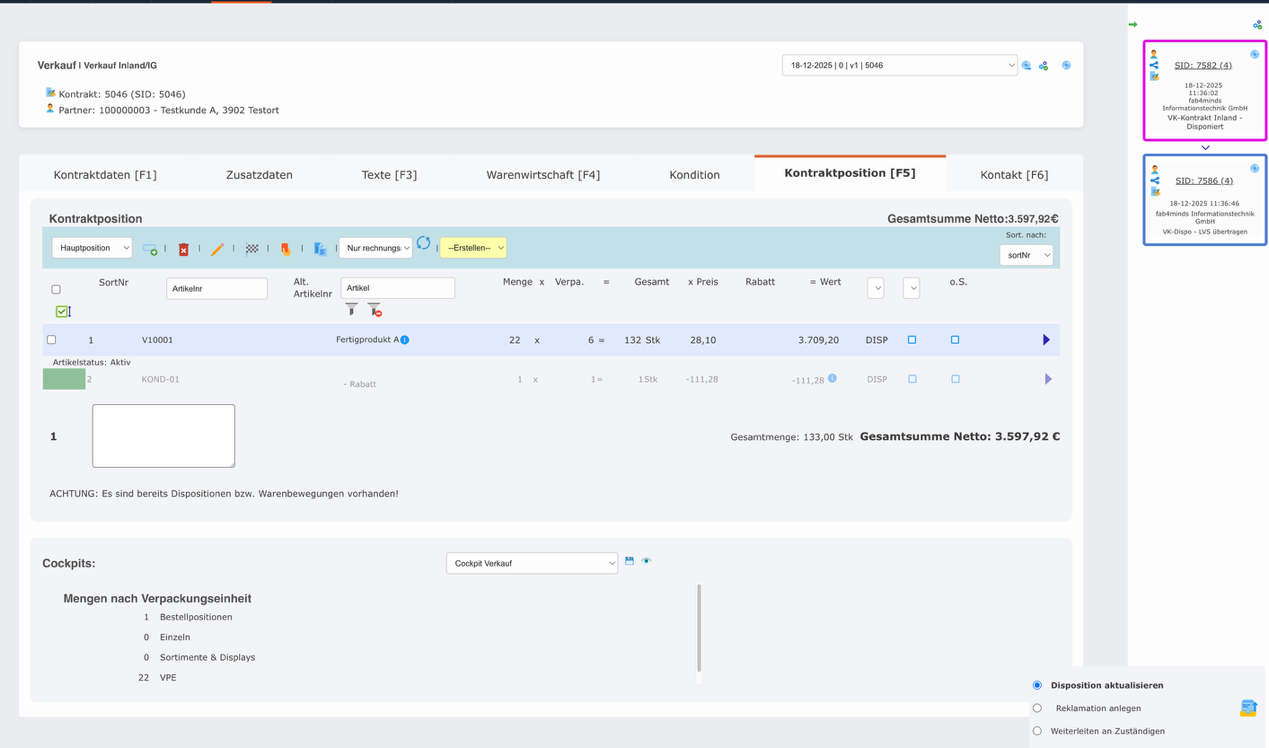Image resolution: width=1269 pixels, height=748 pixels.
Task: Select the Weiterleiten an Zuständigen option
Action: pyautogui.click(x=1037, y=731)
